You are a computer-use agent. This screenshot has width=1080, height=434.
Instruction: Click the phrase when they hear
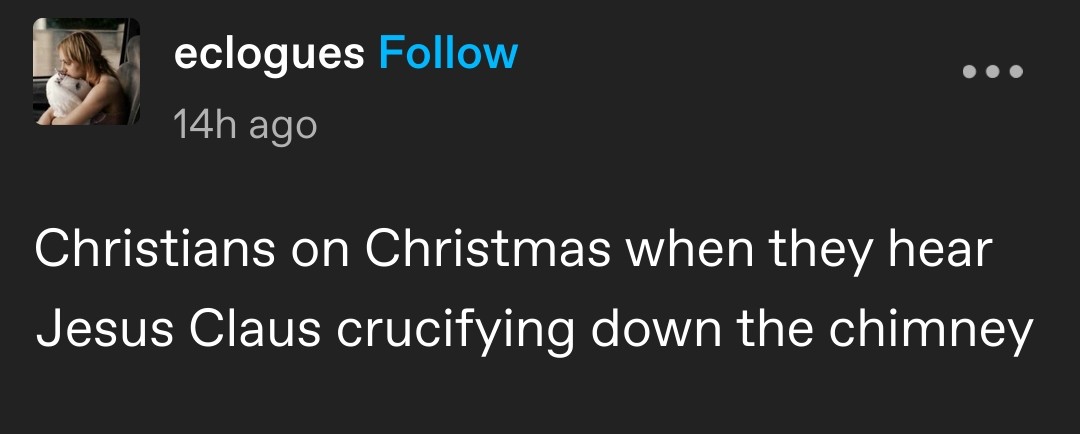click(x=809, y=250)
